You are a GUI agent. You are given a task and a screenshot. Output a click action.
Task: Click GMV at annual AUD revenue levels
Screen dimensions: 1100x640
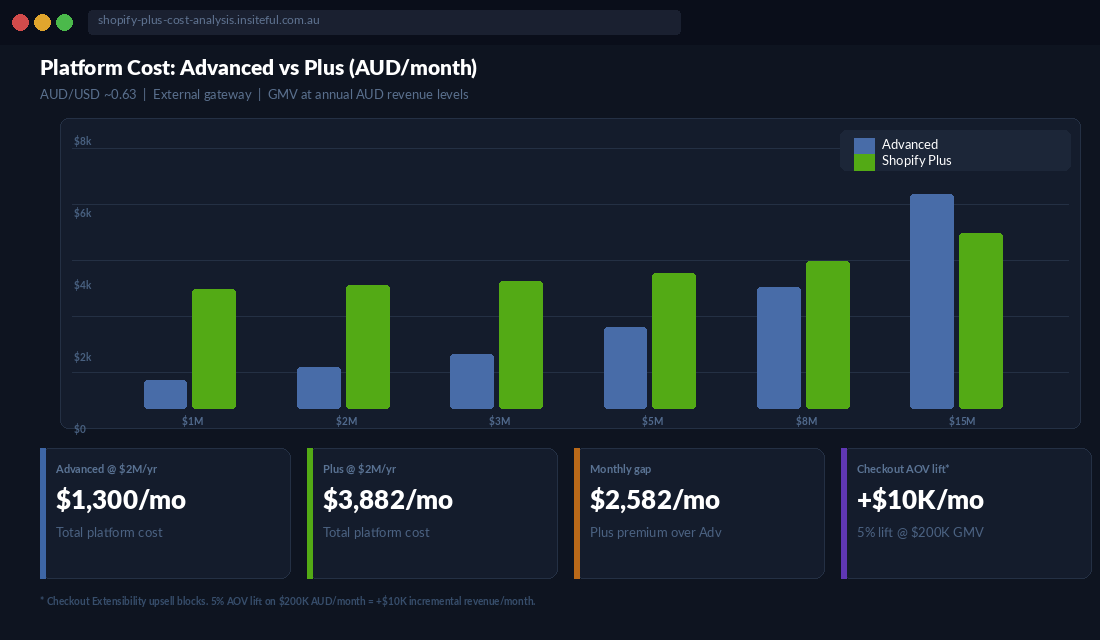[x=368, y=94]
